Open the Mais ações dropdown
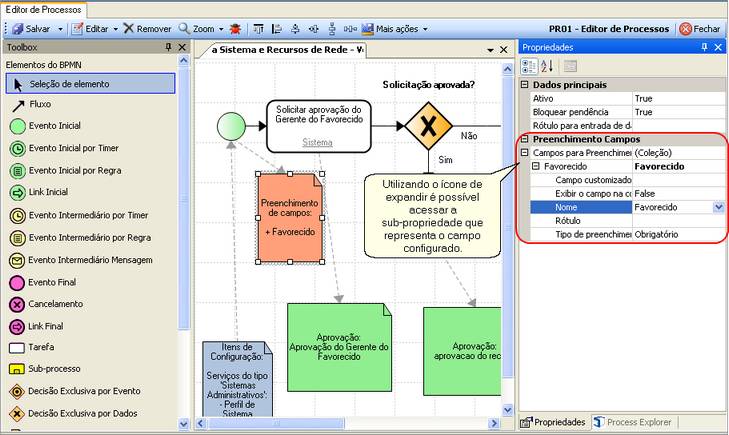The width and height of the screenshot is (729, 435). coord(425,29)
